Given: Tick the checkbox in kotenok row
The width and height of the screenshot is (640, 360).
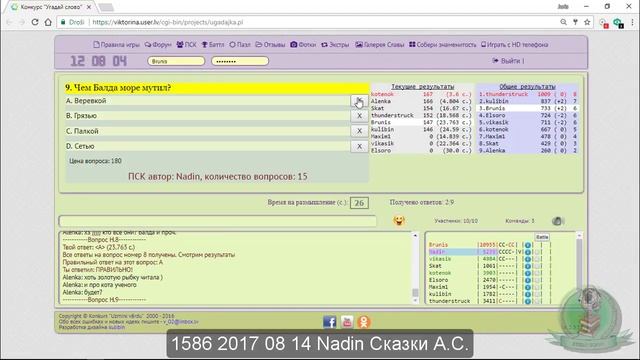Looking at the screenshot, I should pos(537,273).
